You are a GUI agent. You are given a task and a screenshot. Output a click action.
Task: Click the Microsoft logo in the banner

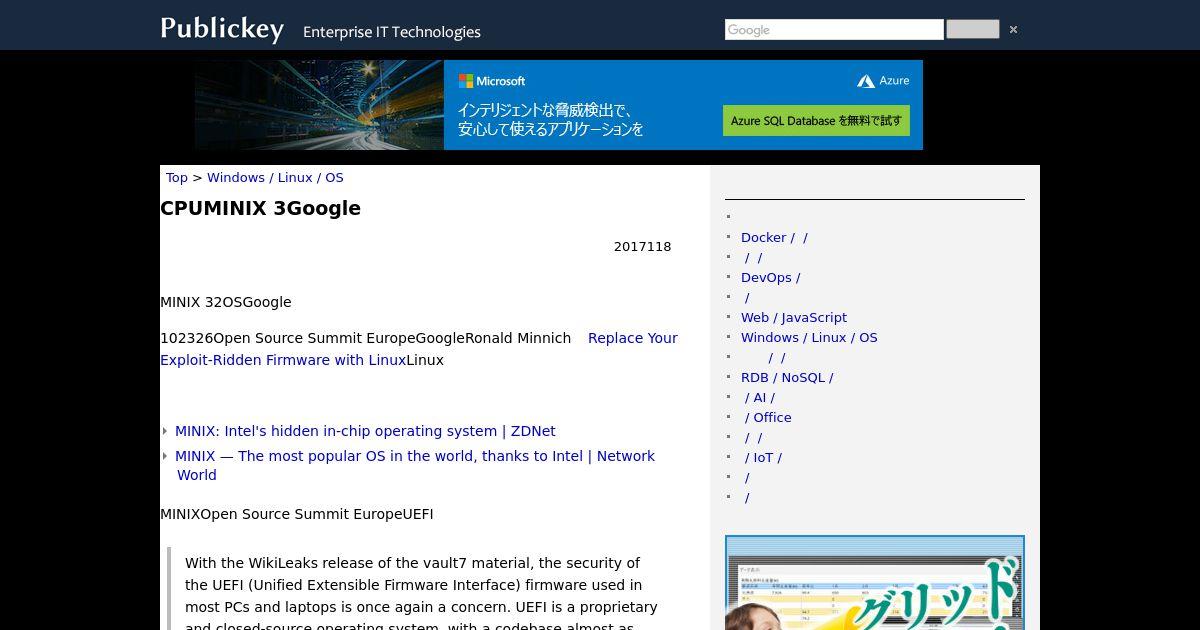492,81
